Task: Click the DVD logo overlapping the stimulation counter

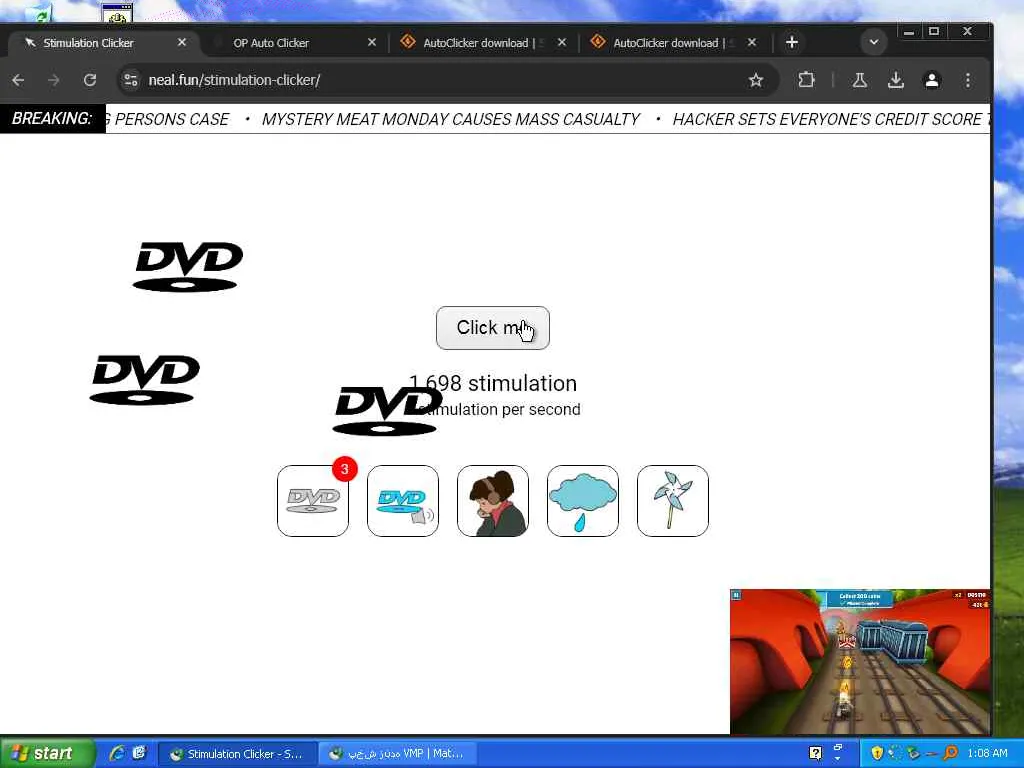Action: 387,411
